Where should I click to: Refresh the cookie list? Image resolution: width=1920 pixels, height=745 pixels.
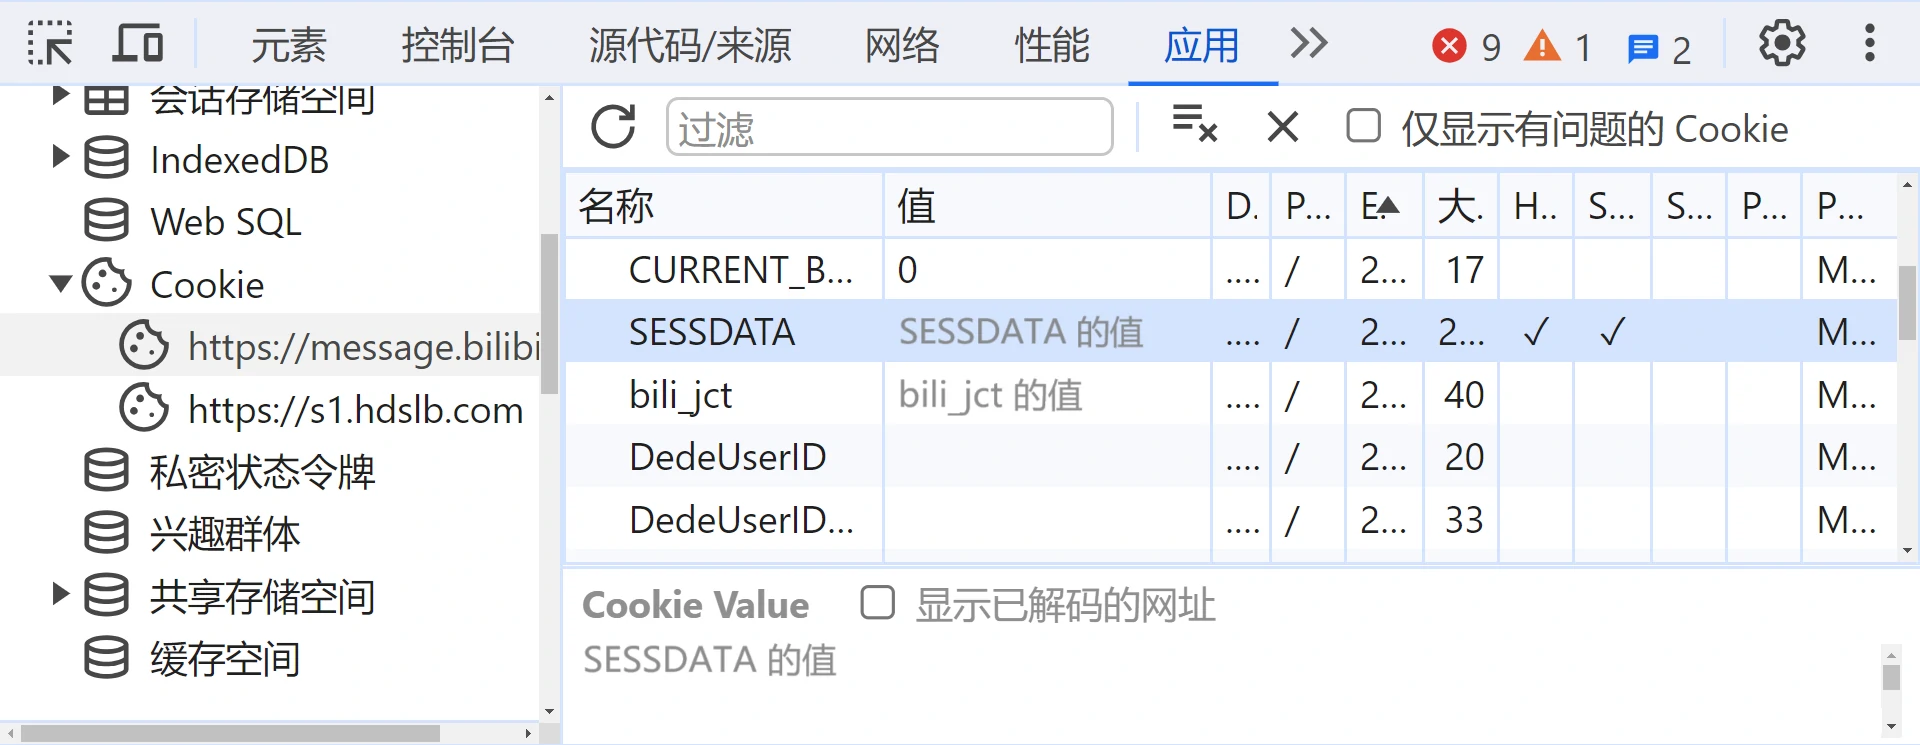point(613,126)
